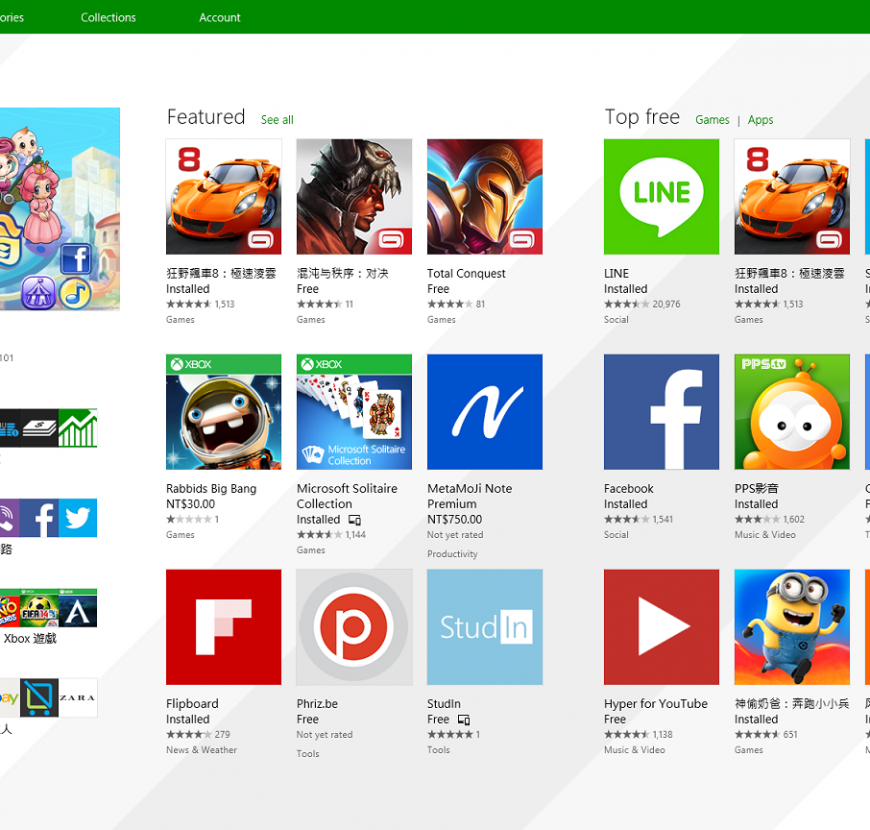This screenshot has width=870, height=830.
Task: Click the Productivity category label
Action: (452, 554)
